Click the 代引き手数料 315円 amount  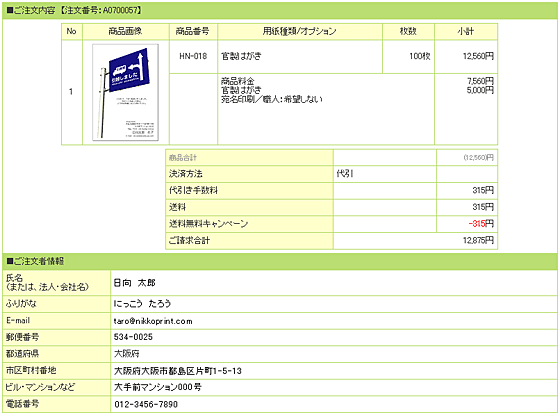pyautogui.click(x=483, y=190)
